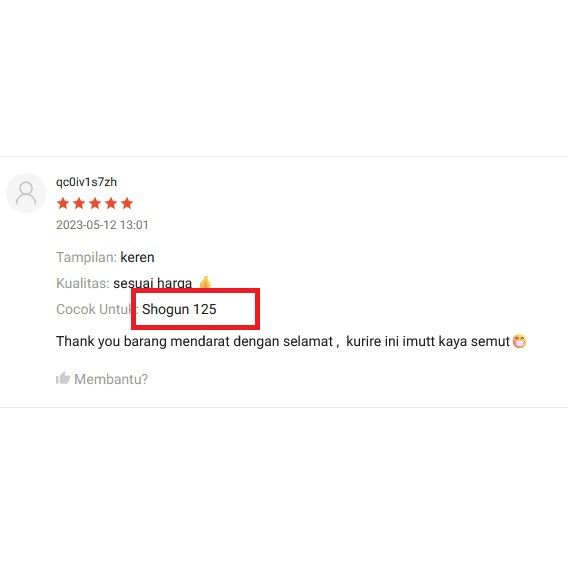Click the keren appearance value

[x=137, y=257]
